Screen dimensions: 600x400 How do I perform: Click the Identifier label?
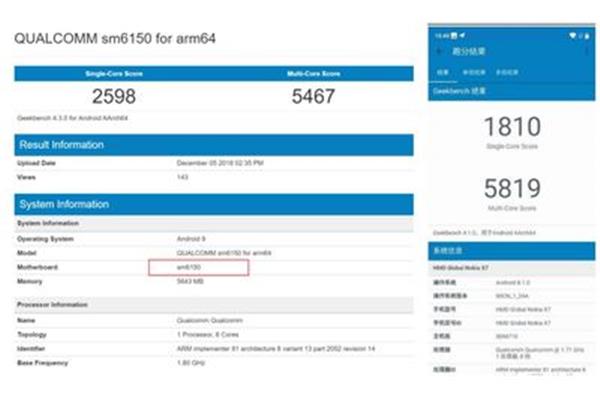click(x=31, y=349)
